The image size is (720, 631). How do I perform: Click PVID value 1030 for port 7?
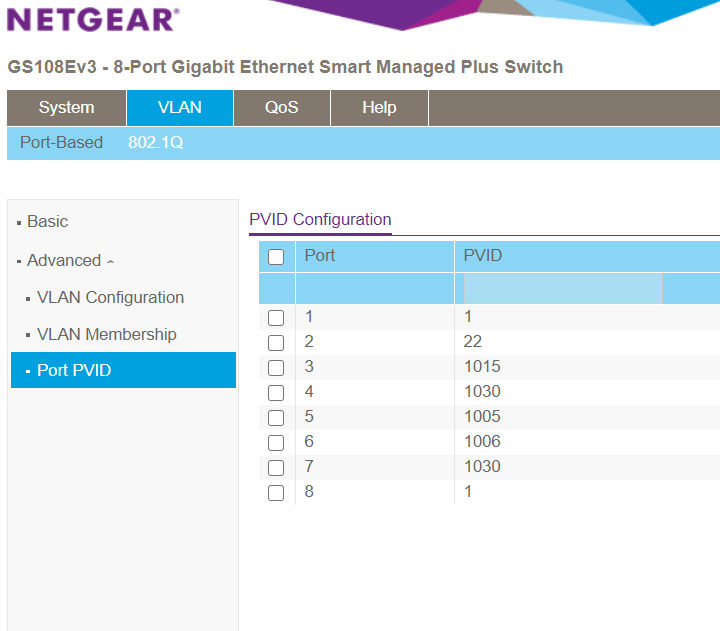pyautogui.click(x=482, y=467)
